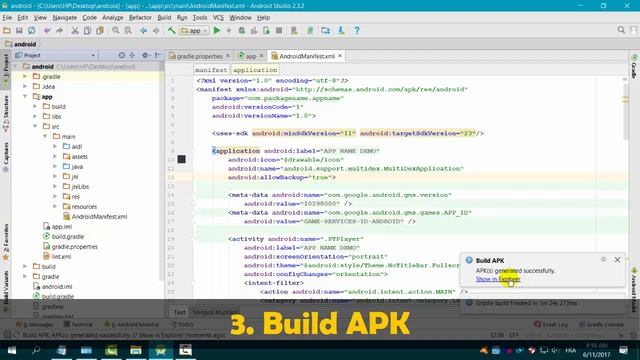Expand the .idea folder
This screenshot has width=640, height=360.
tap(25, 87)
